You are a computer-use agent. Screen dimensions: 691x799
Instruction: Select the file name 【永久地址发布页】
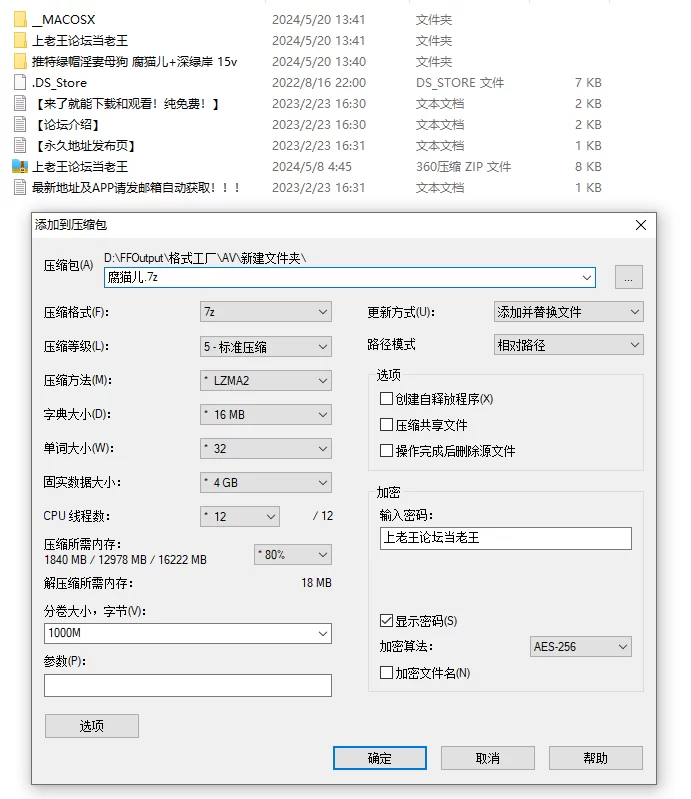[84, 146]
